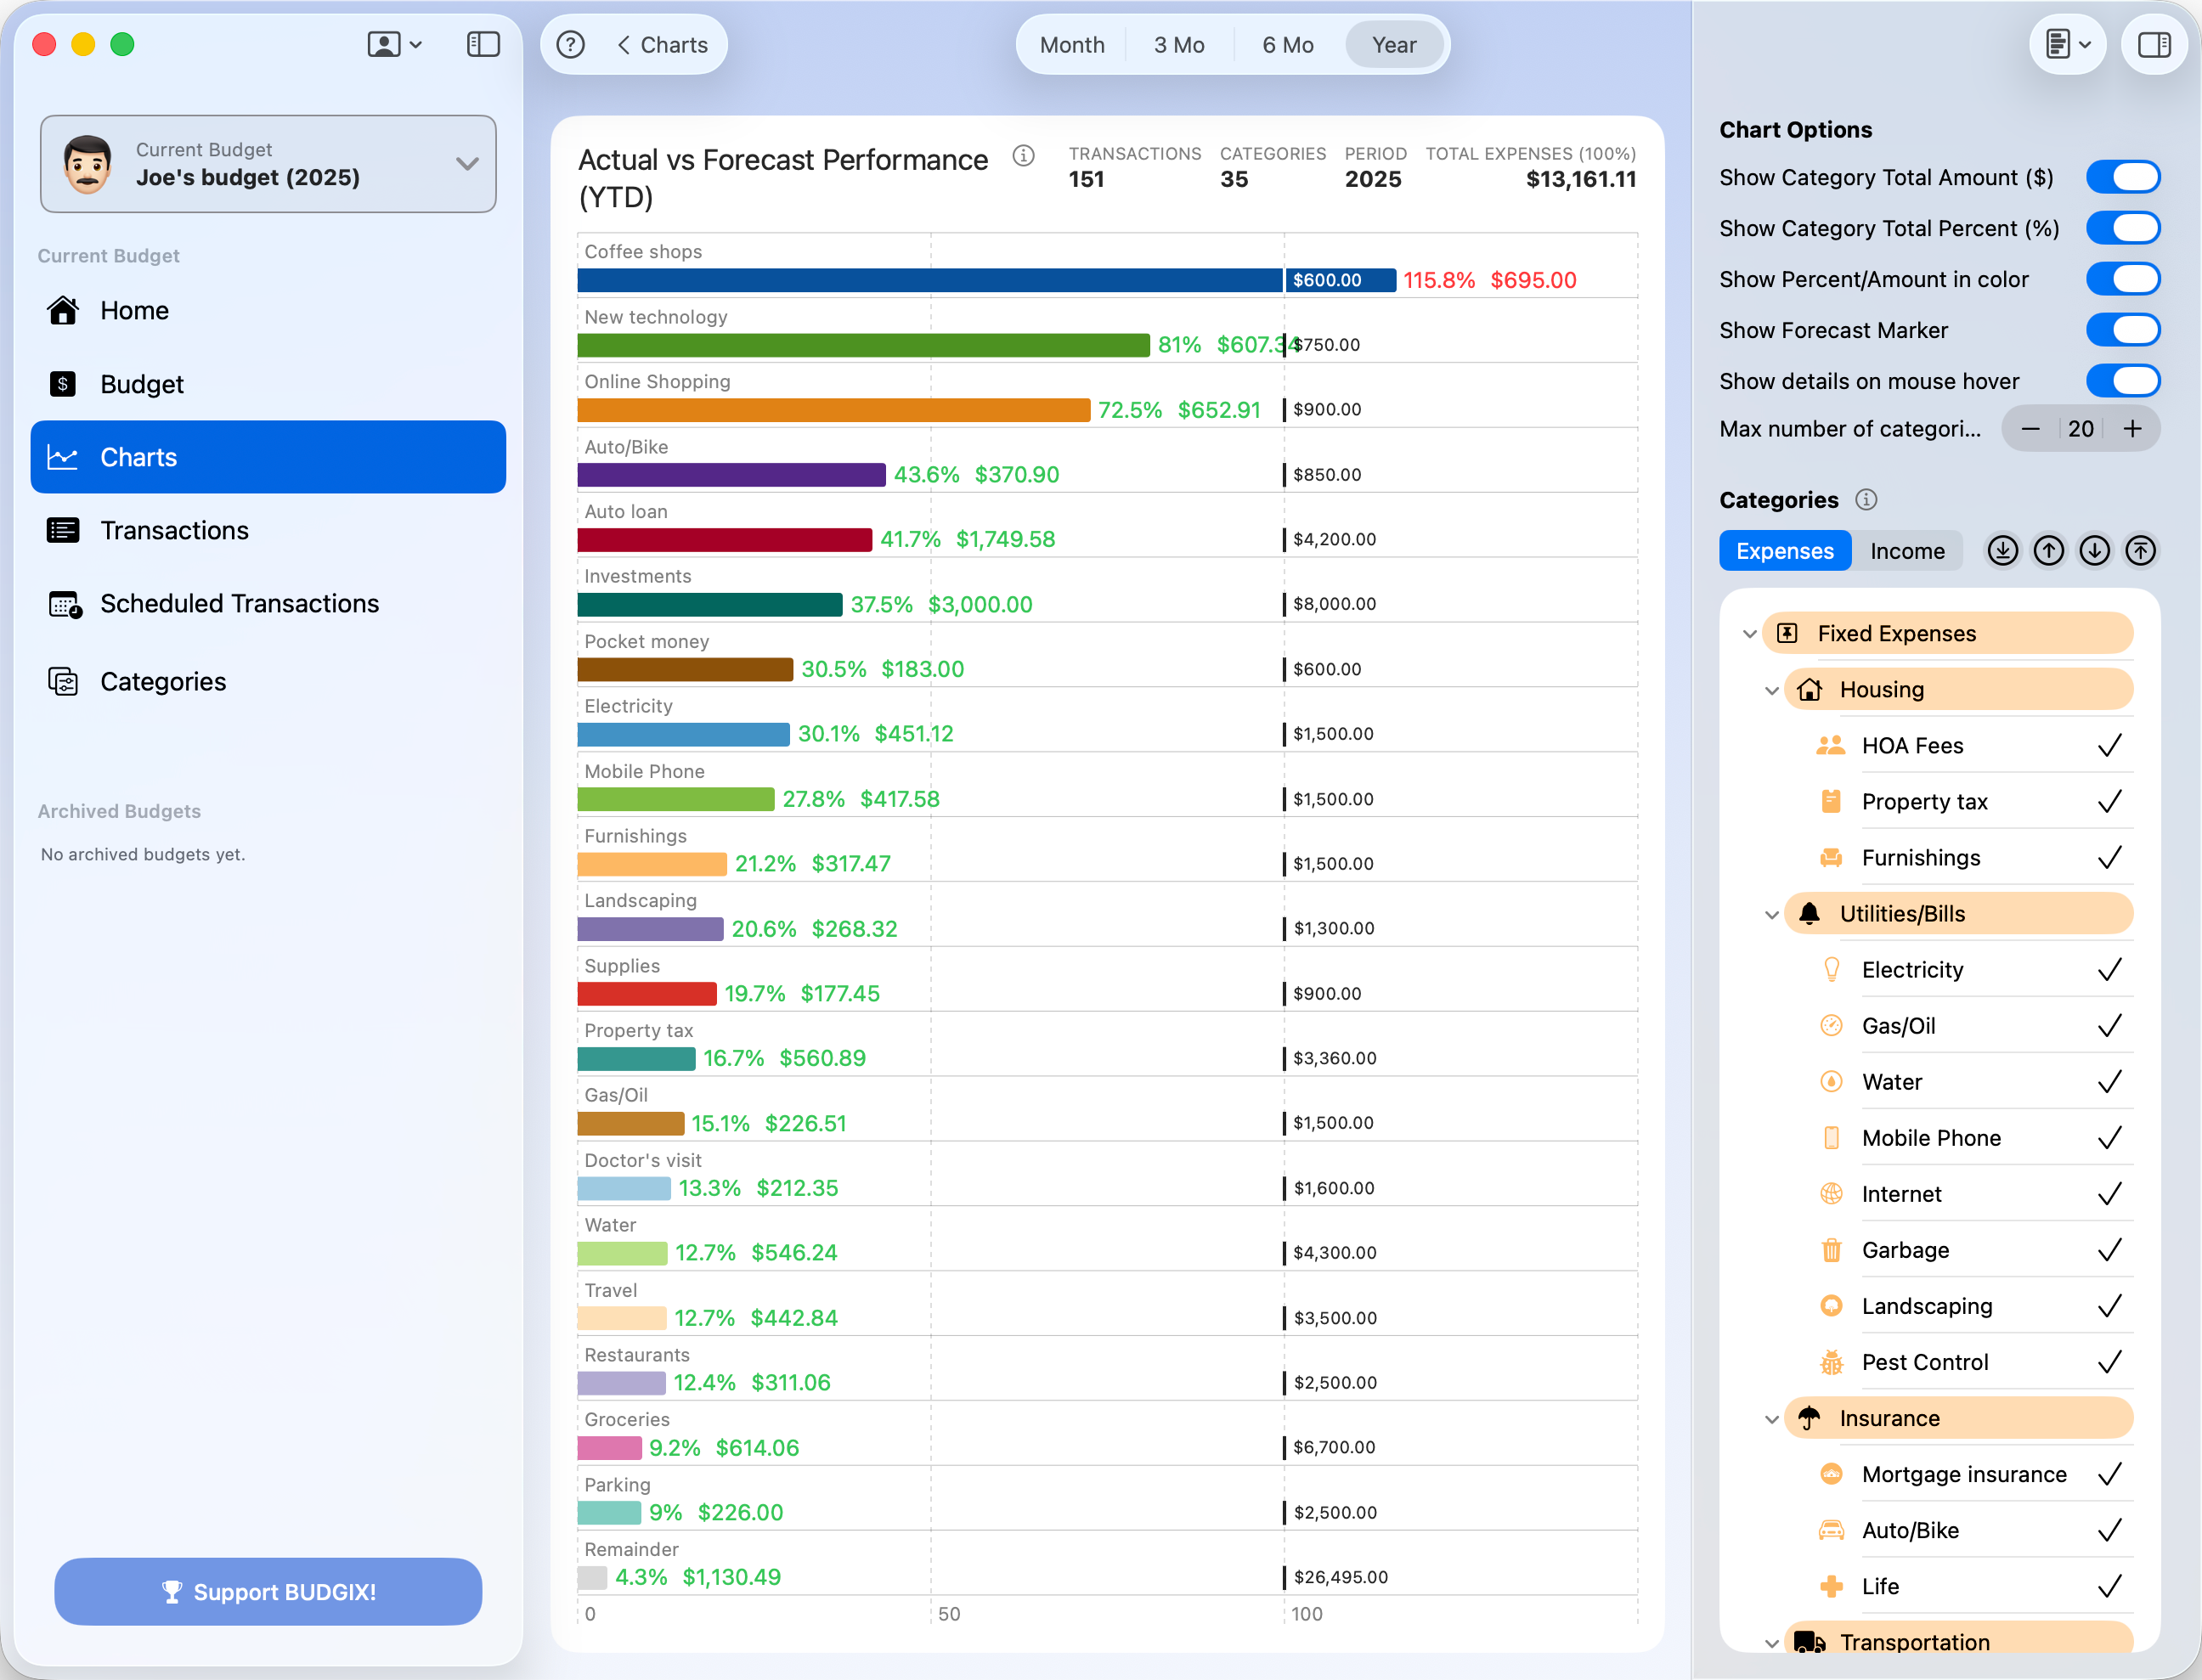Viewport: 2202px width, 1680px height.
Task: Open Scheduled Transactions from the sidebar
Action: 239,604
